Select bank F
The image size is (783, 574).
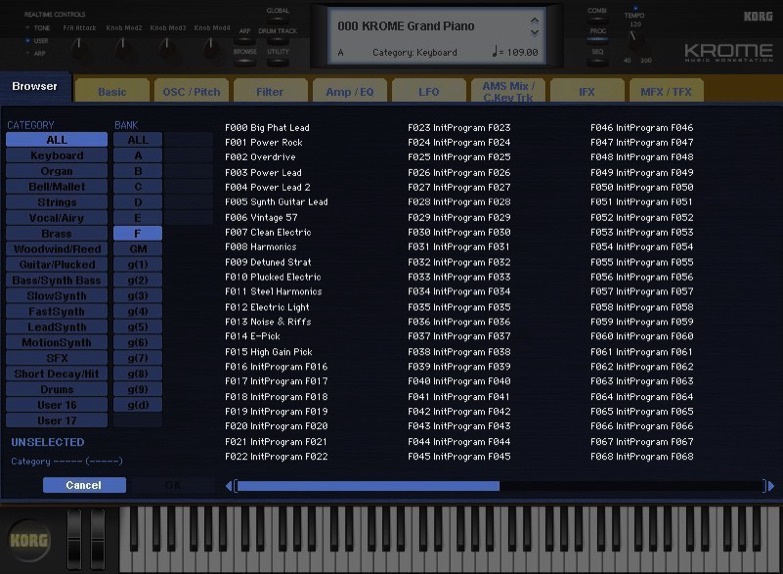point(138,233)
